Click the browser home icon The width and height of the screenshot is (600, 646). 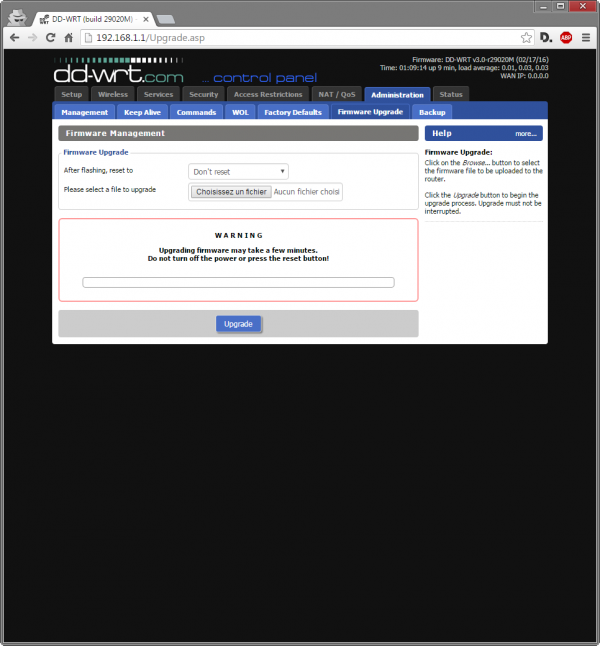pyautogui.click(x=68, y=37)
